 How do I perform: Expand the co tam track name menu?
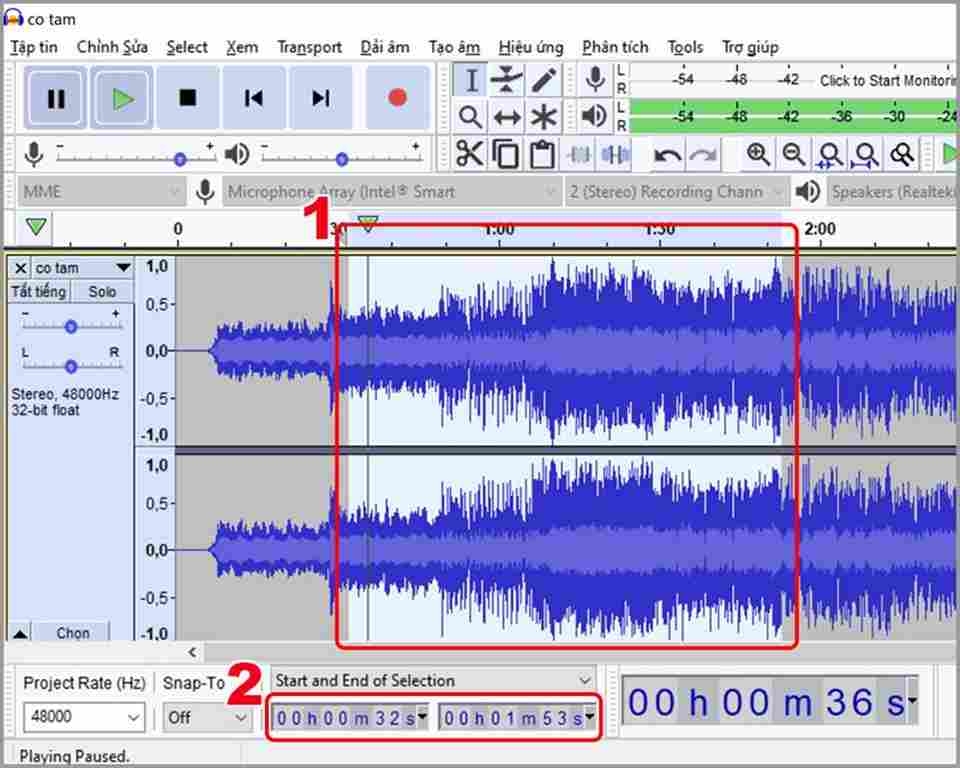pyautogui.click(x=124, y=267)
